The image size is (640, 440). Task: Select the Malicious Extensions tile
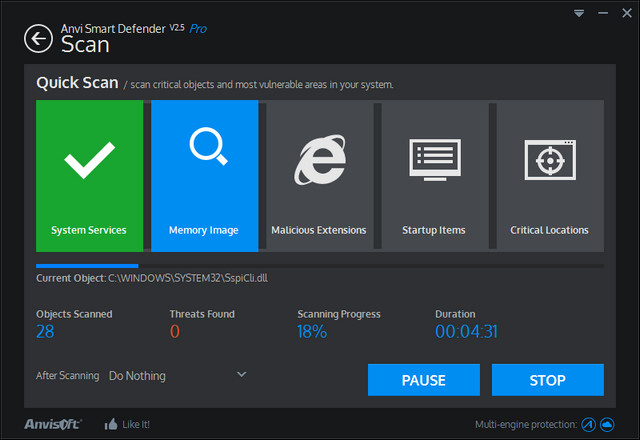tap(320, 176)
